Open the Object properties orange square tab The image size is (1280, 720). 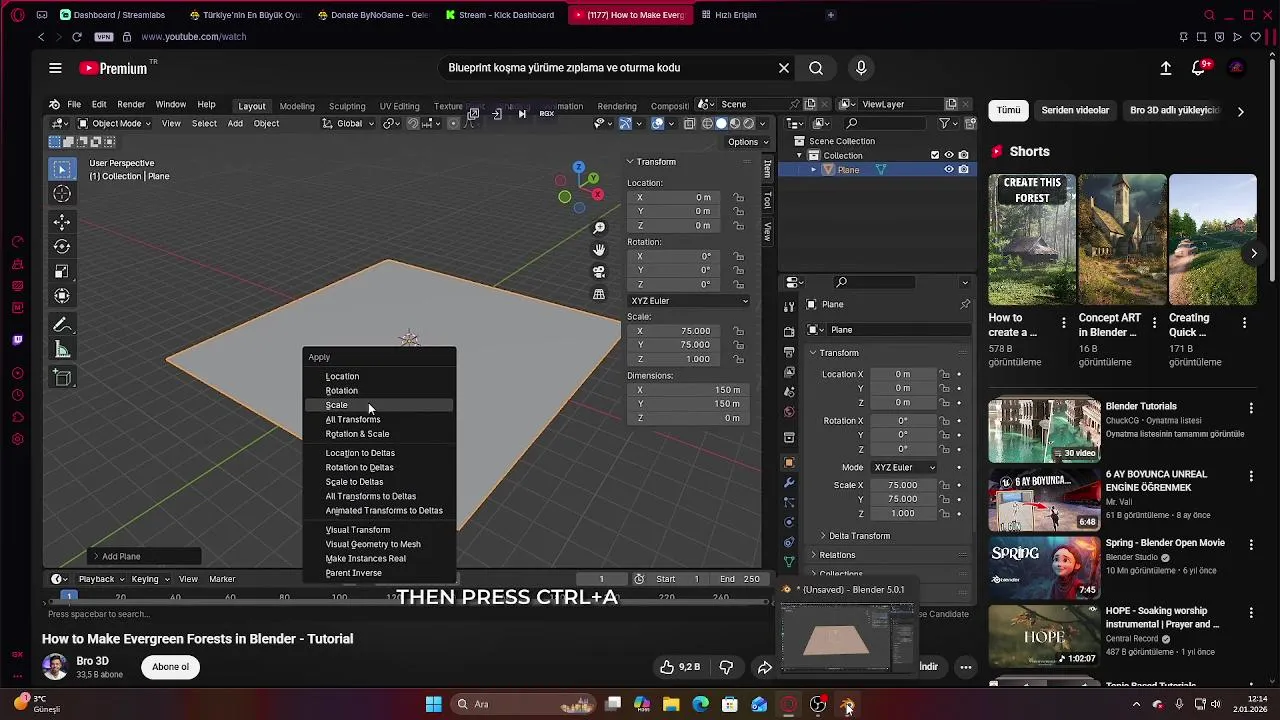[x=789, y=462]
